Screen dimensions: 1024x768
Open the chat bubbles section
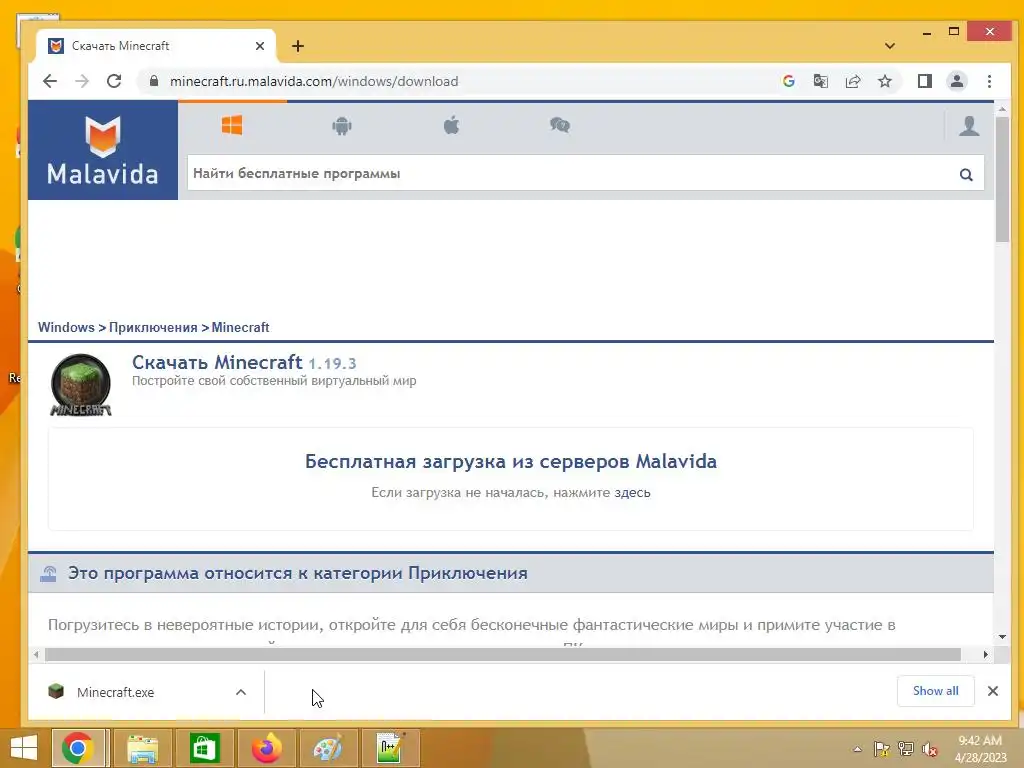(560, 125)
